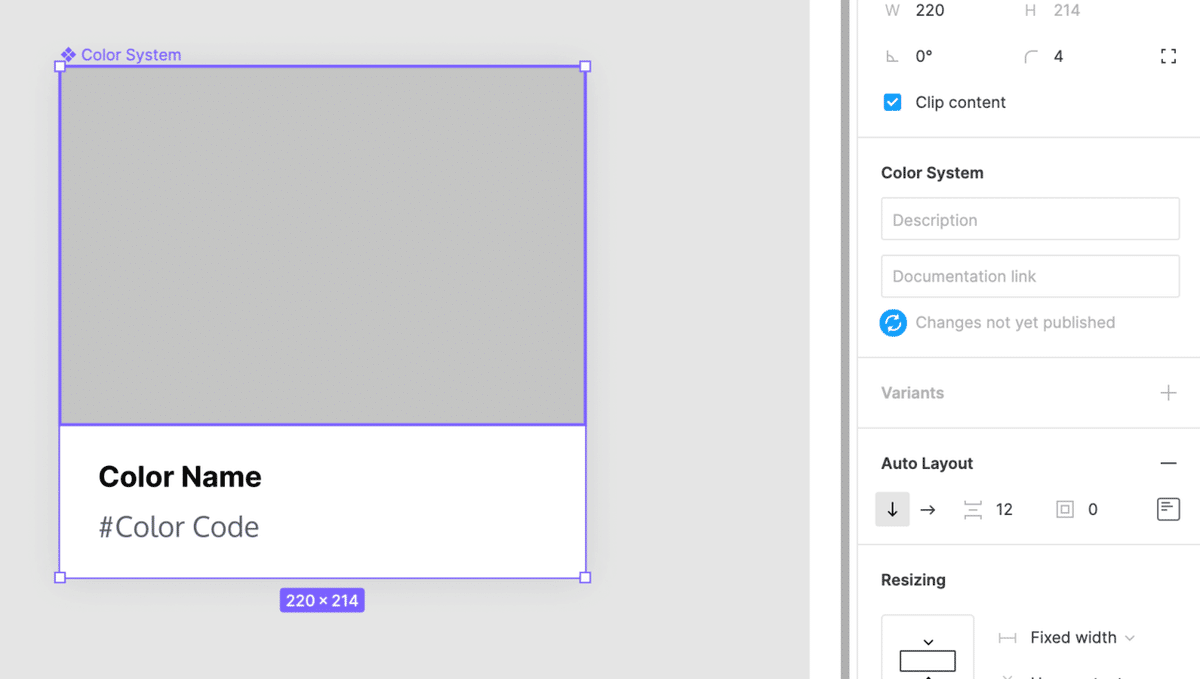
Task: Click the independent corners icon
Action: pos(1168,56)
